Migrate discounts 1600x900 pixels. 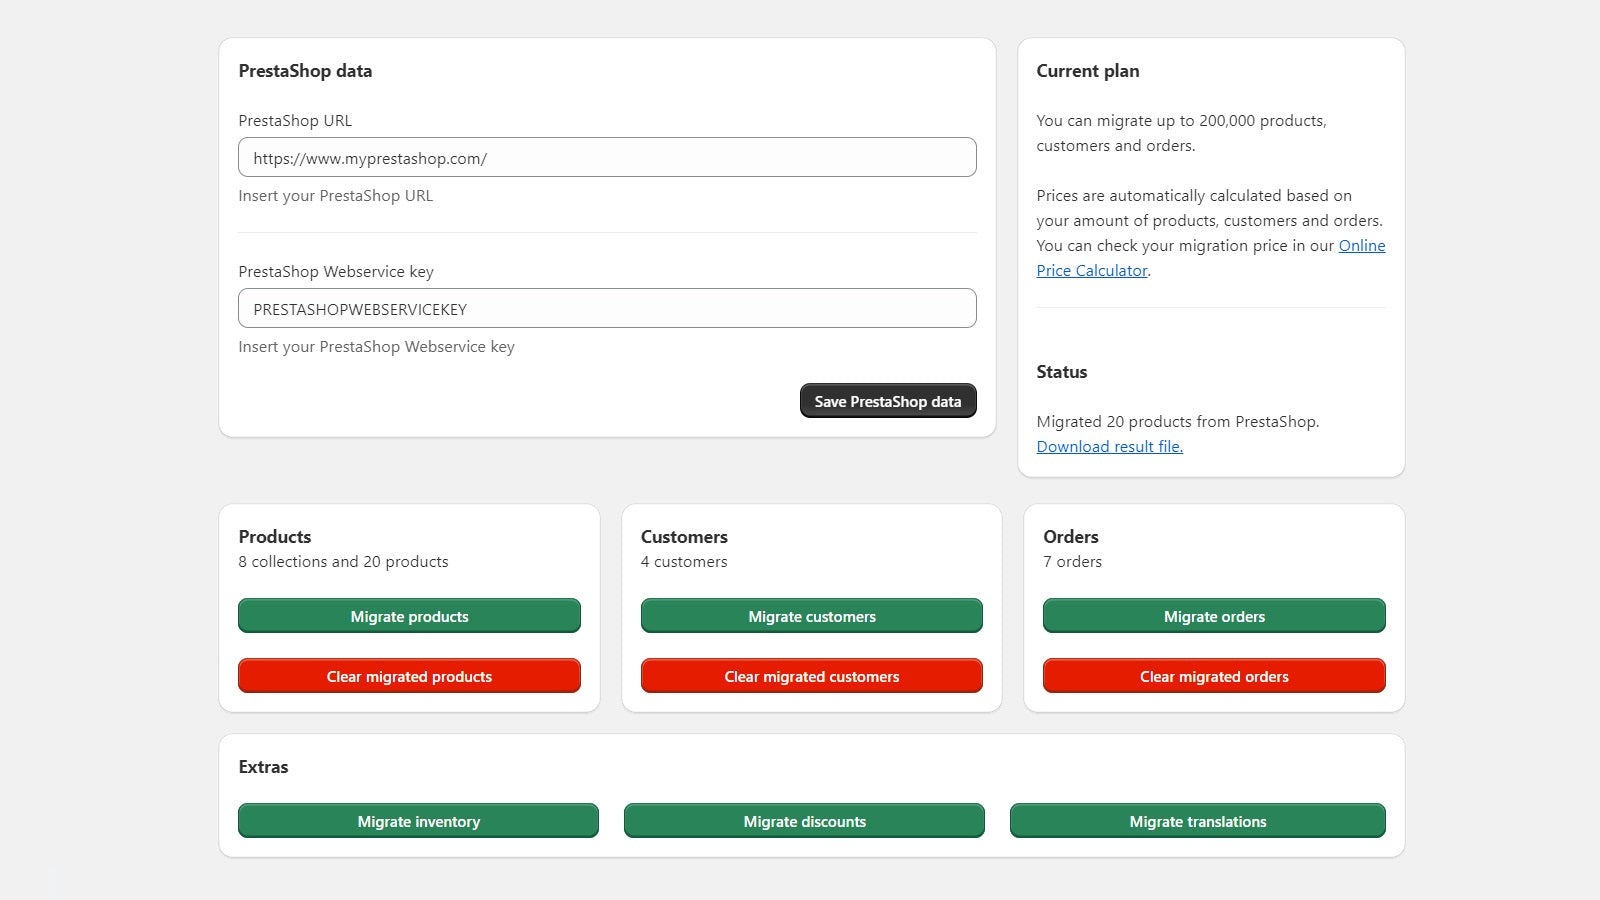[x=804, y=821]
